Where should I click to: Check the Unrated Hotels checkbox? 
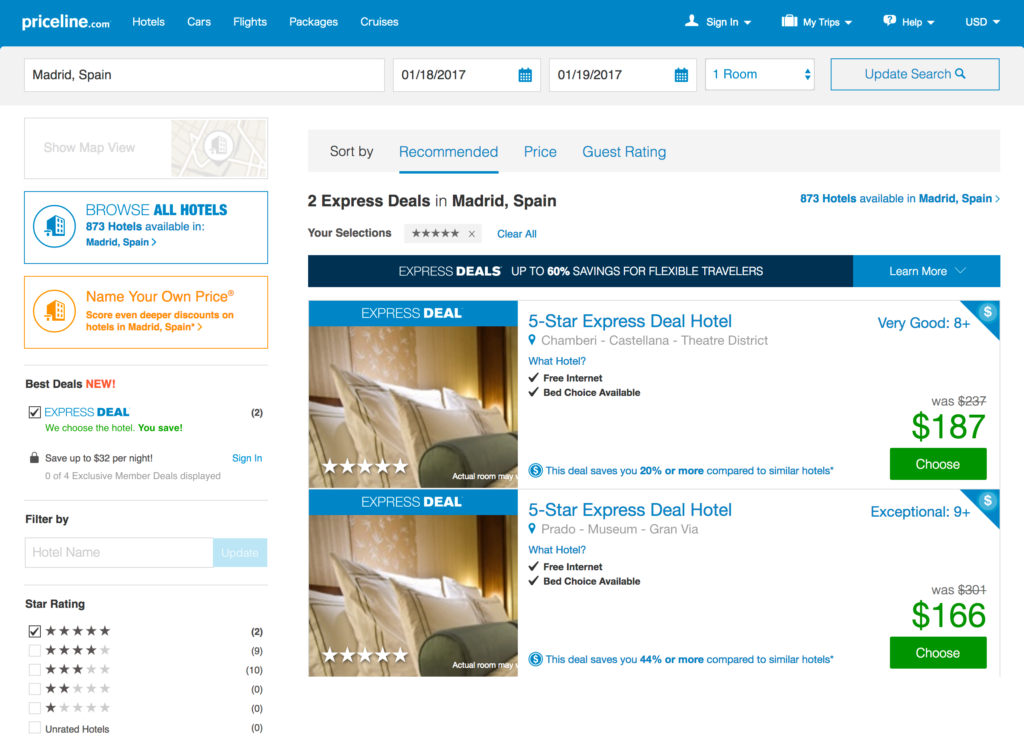35,727
